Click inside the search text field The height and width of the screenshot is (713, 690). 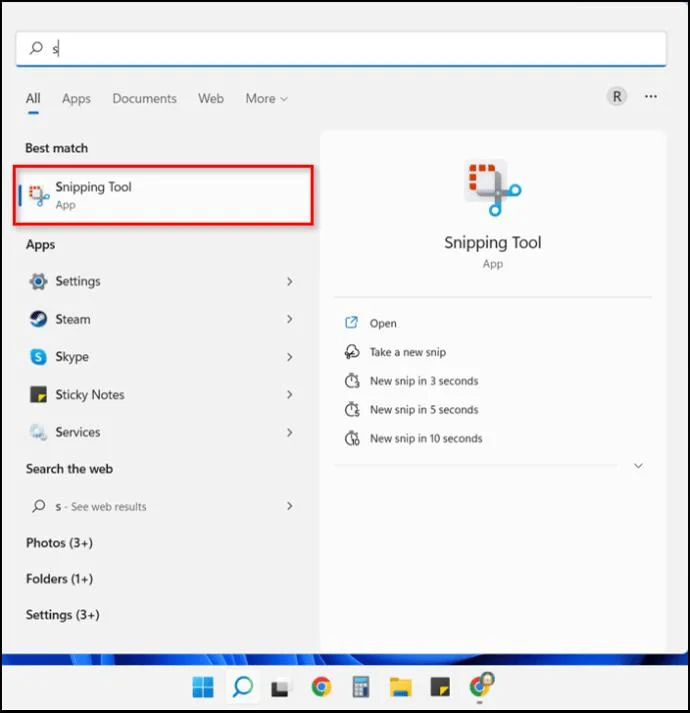pos(341,48)
